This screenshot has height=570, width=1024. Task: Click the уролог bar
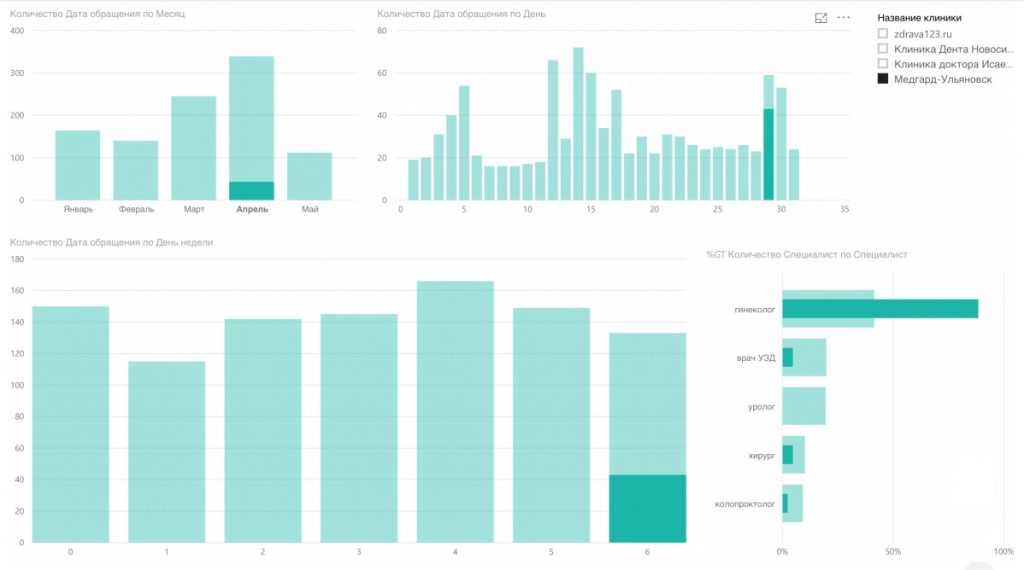[x=804, y=406]
